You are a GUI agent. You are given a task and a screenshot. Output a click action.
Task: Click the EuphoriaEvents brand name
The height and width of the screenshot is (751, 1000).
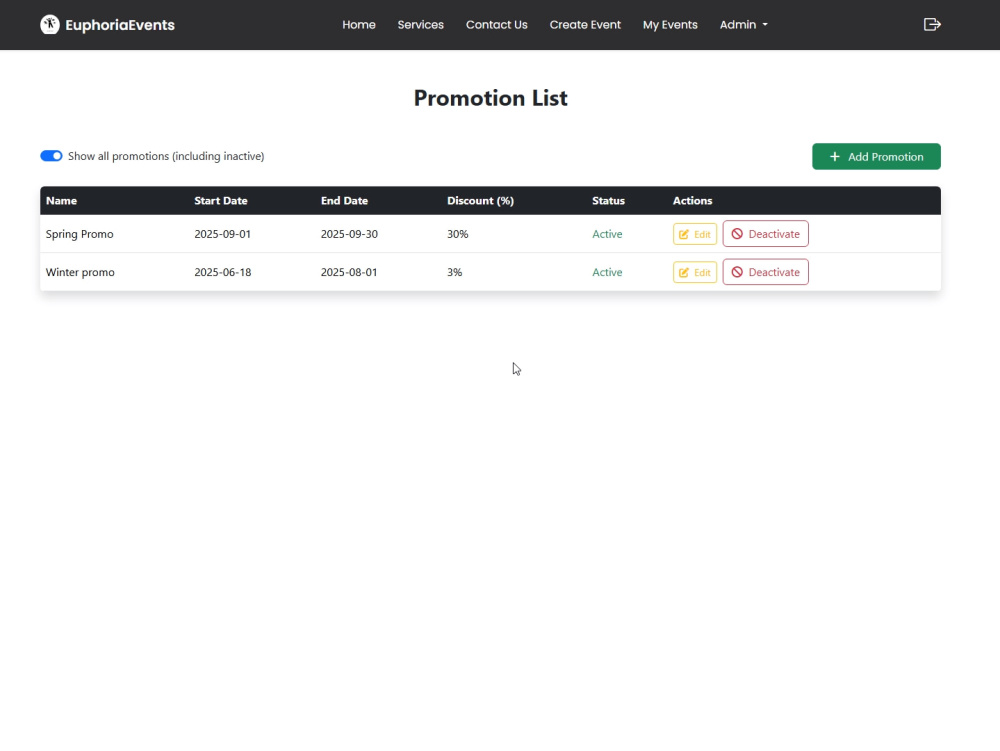120,25
